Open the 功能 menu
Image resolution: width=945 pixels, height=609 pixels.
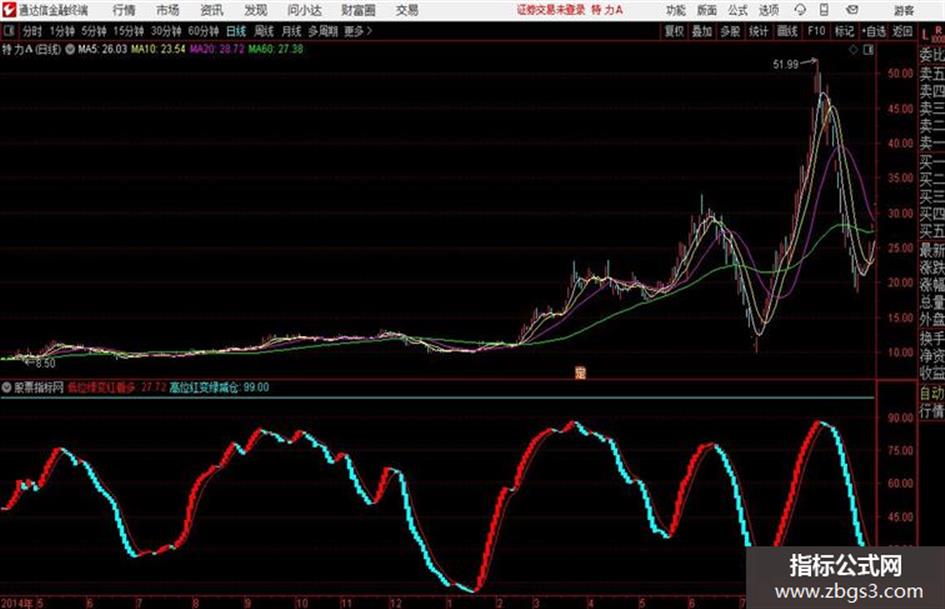(676, 10)
